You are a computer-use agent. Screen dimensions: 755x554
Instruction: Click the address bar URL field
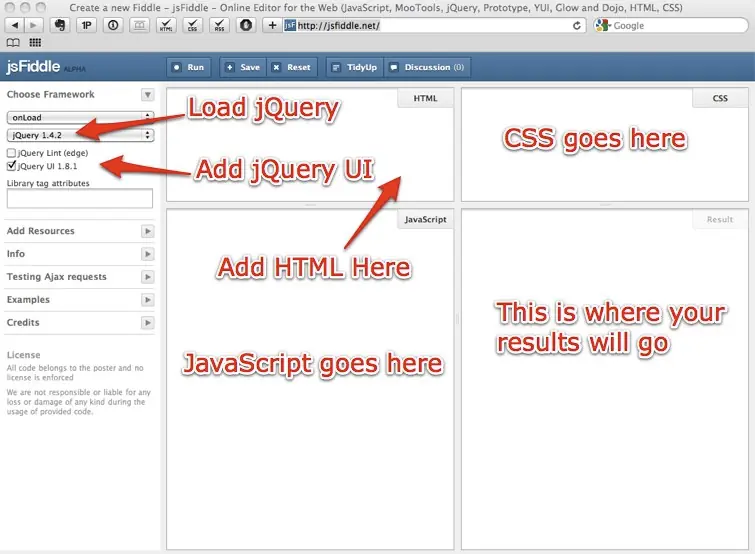[433, 26]
